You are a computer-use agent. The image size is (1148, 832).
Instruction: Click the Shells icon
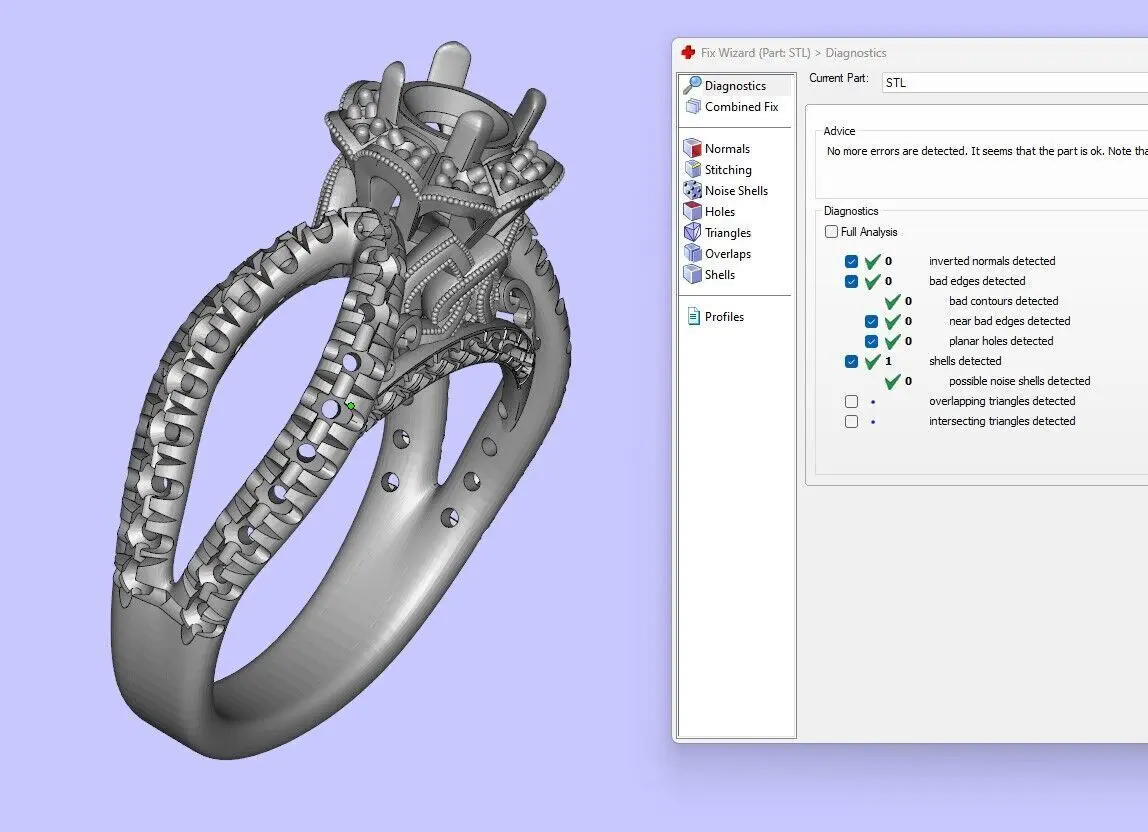[692, 275]
